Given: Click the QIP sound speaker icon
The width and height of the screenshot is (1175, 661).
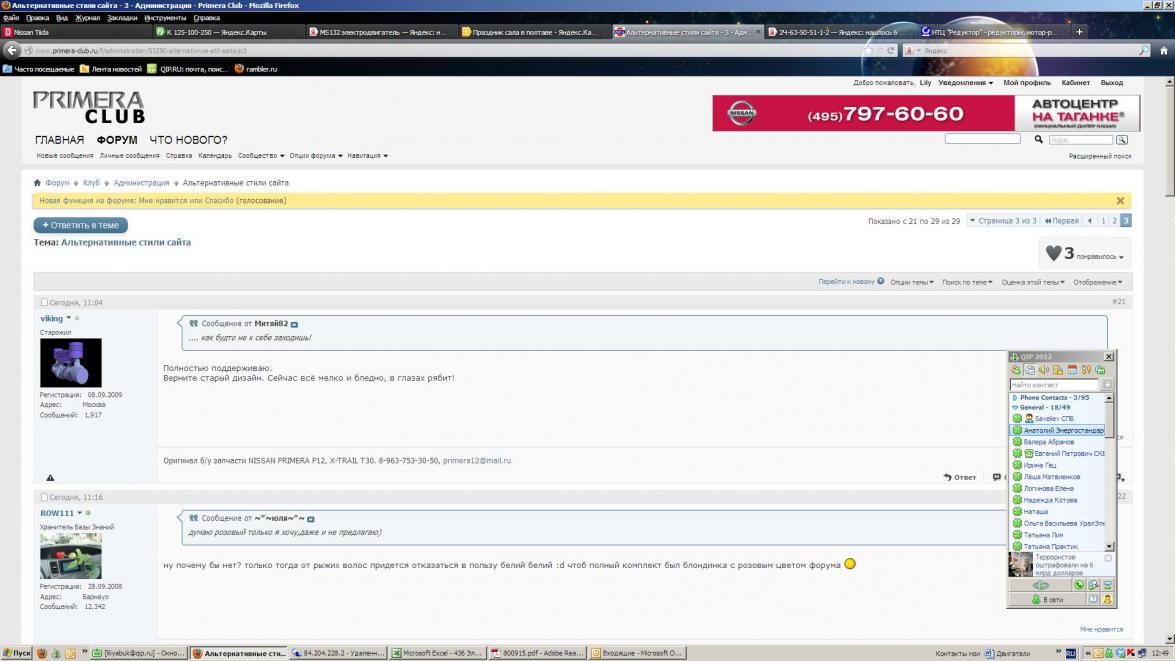Looking at the screenshot, I should 1044,370.
